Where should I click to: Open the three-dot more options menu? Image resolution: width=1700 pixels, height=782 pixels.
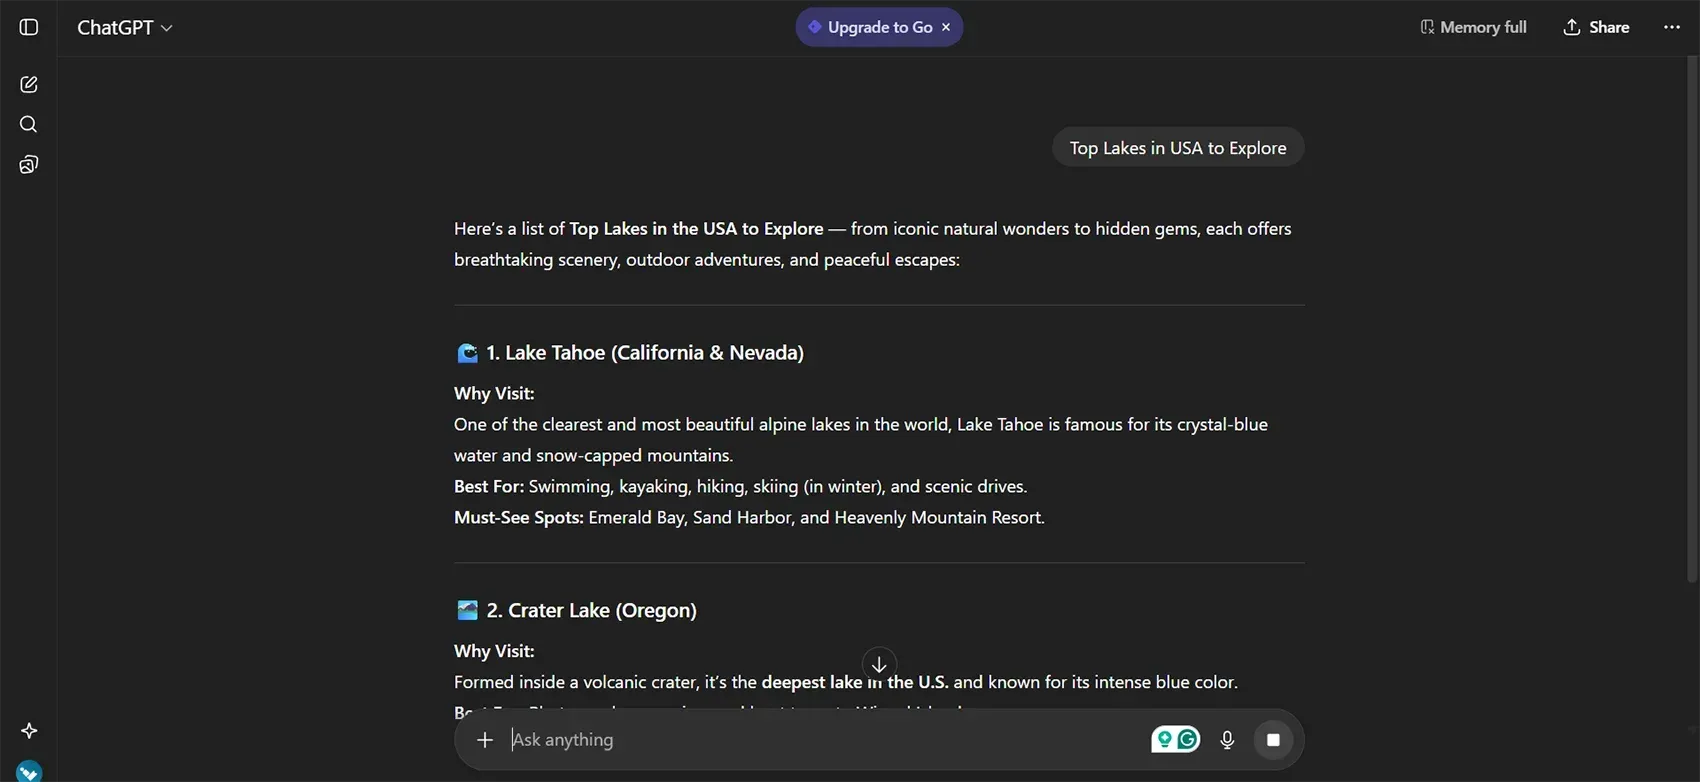click(x=1672, y=27)
